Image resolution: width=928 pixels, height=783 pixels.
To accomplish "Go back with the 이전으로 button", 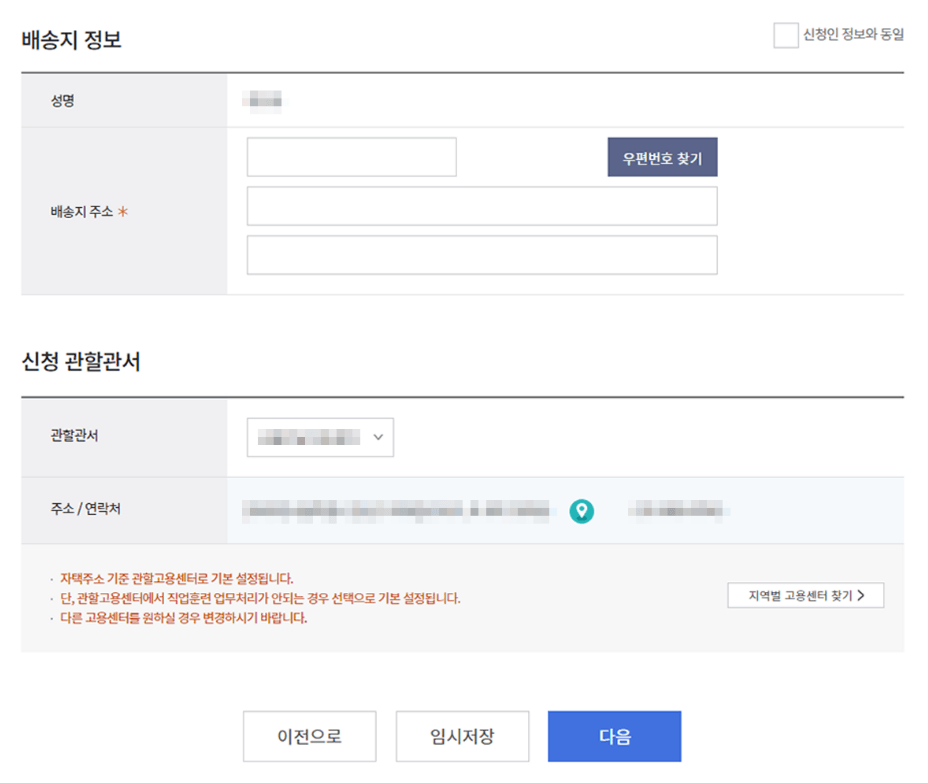I will click(x=309, y=736).
